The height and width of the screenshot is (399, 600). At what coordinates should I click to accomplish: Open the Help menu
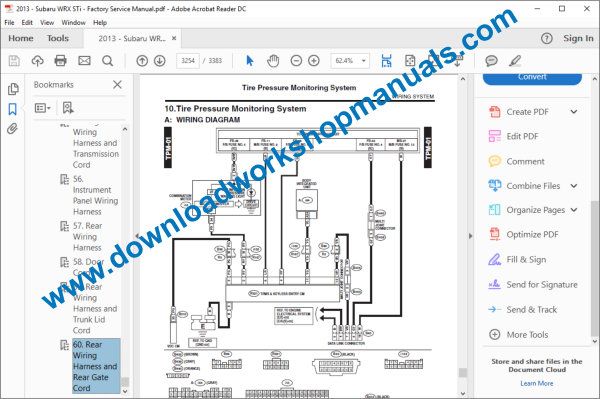coord(100,23)
